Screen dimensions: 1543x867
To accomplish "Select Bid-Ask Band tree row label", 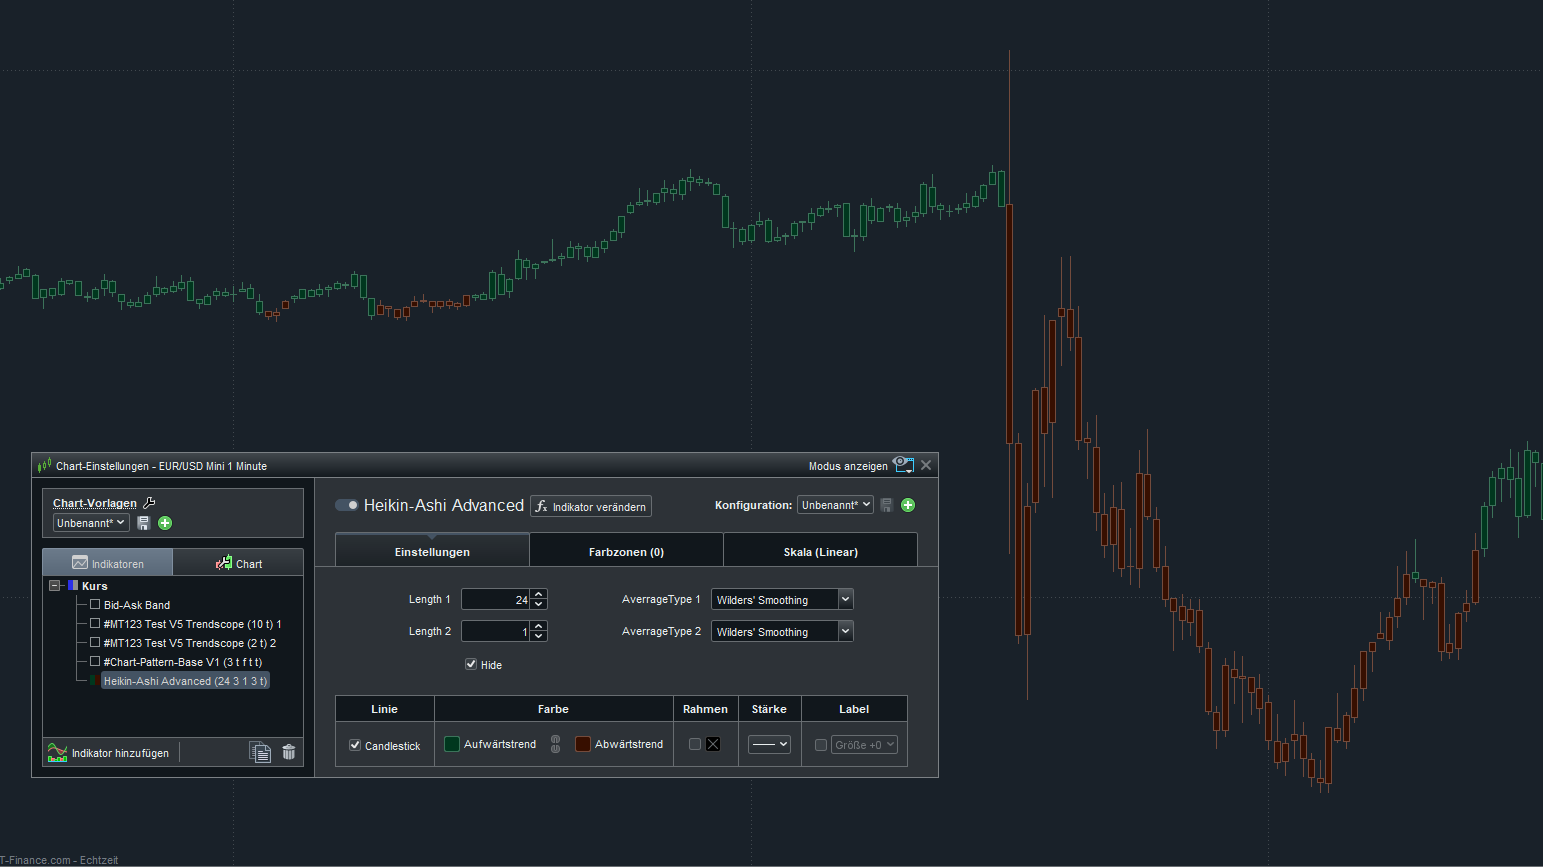I will (137, 605).
